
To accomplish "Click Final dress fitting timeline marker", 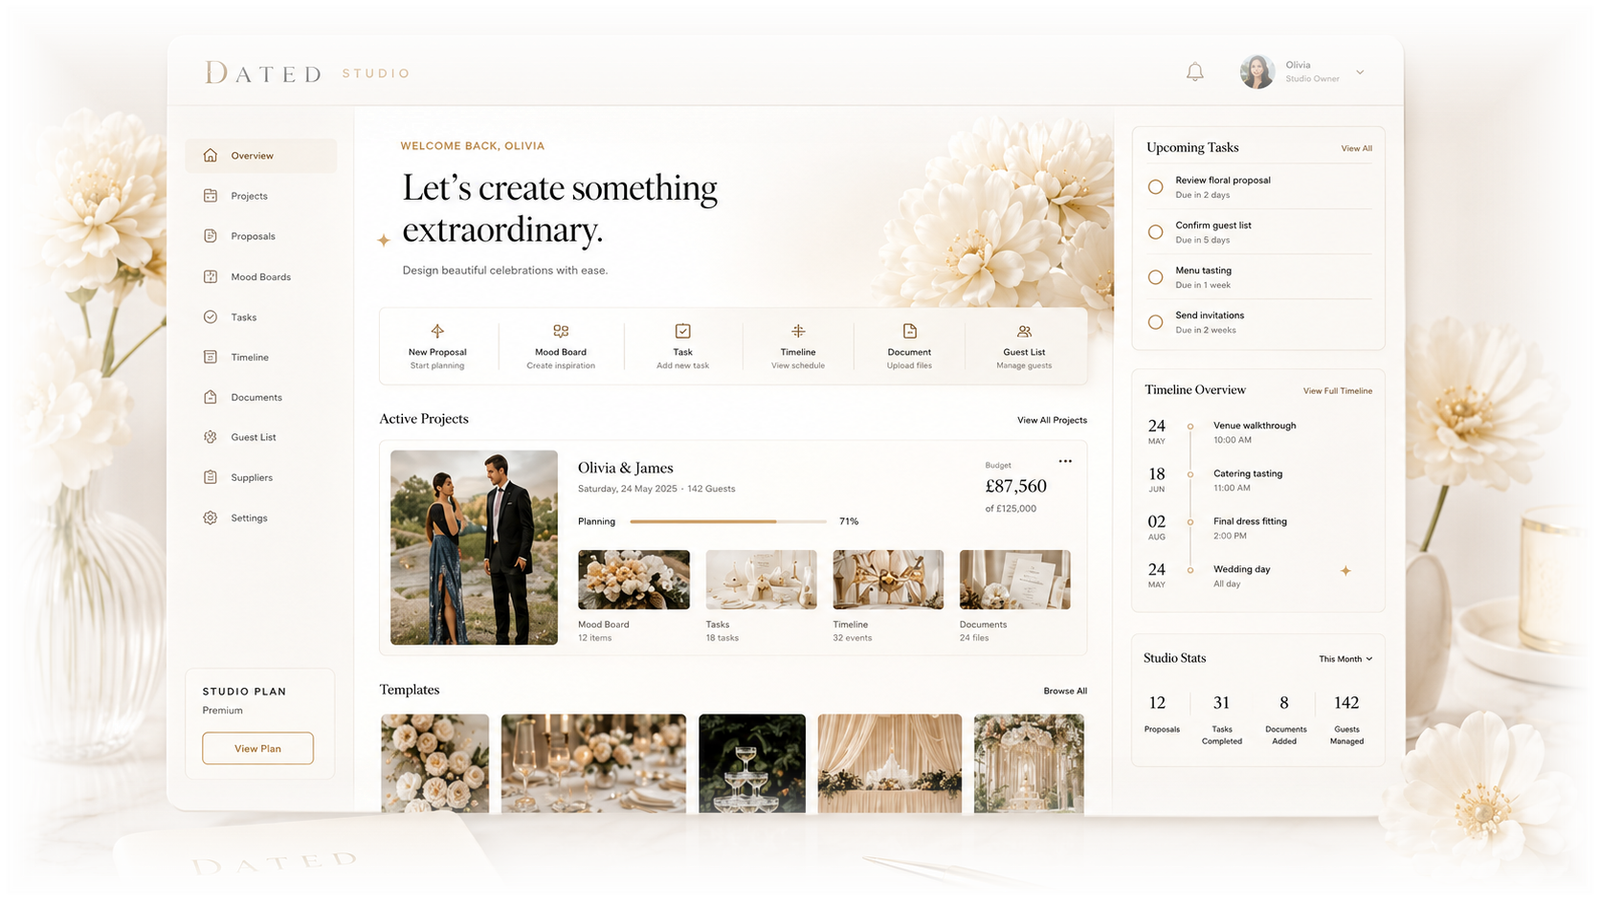I will (1190, 522).
